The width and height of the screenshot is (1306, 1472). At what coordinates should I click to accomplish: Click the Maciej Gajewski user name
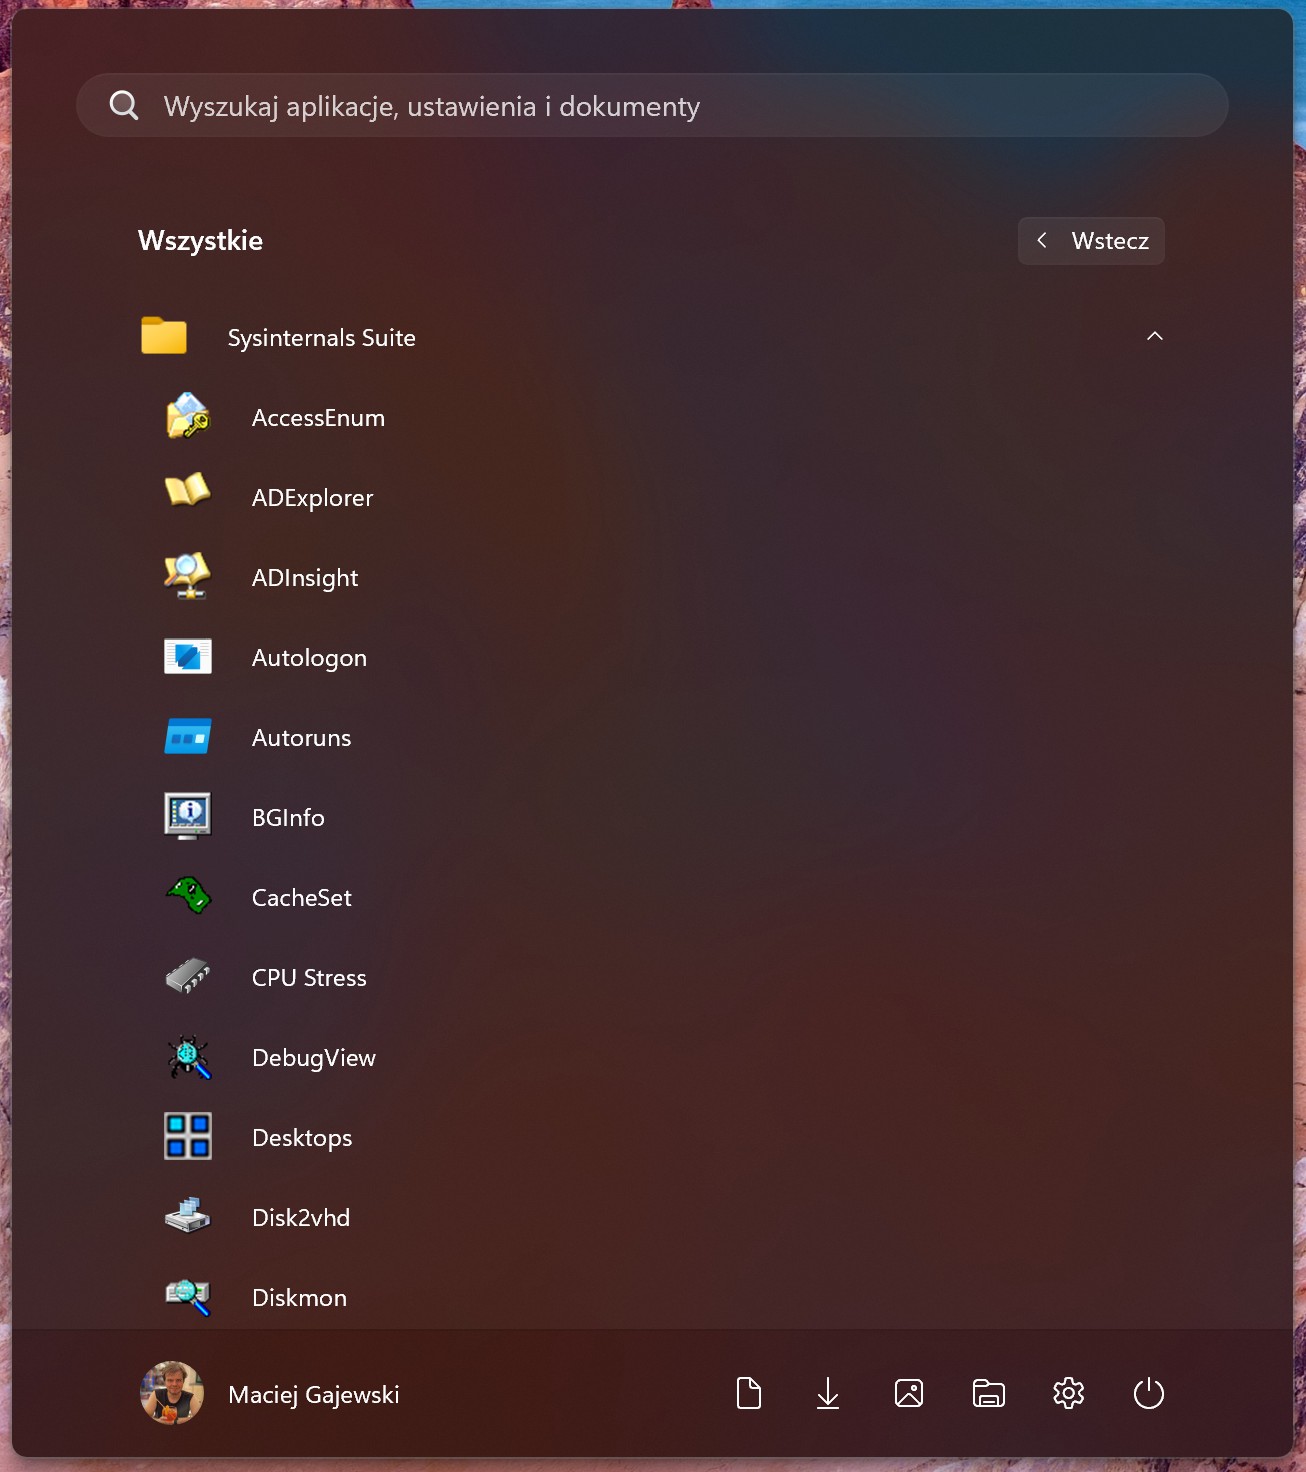pyautogui.click(x=314, y=1394)
